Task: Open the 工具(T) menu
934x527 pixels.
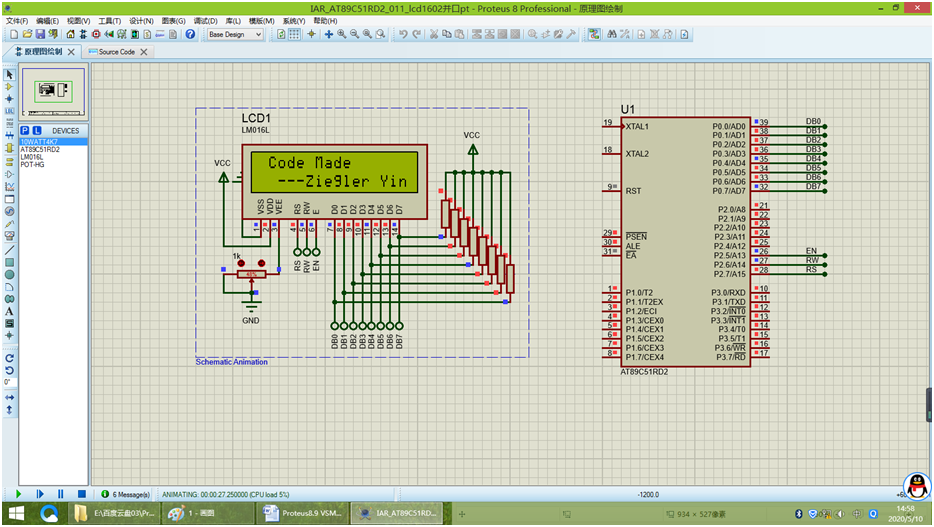Action: point(110,21)
